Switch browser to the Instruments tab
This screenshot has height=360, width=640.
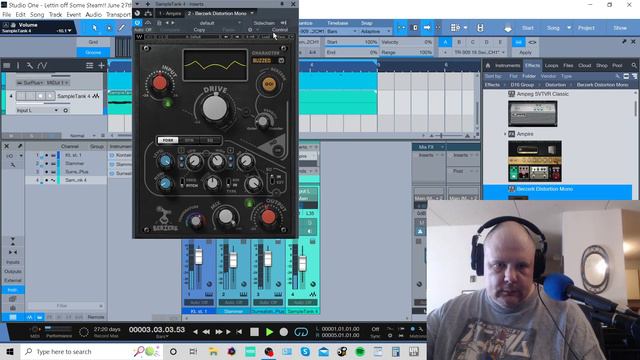click(507, 65)
